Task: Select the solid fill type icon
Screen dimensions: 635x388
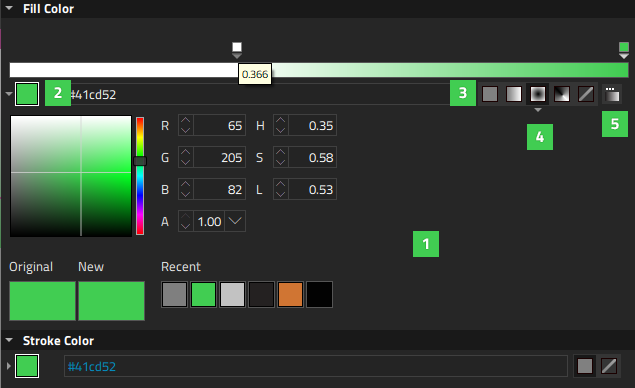Action: pyautogui.click(x=490, y=94)
